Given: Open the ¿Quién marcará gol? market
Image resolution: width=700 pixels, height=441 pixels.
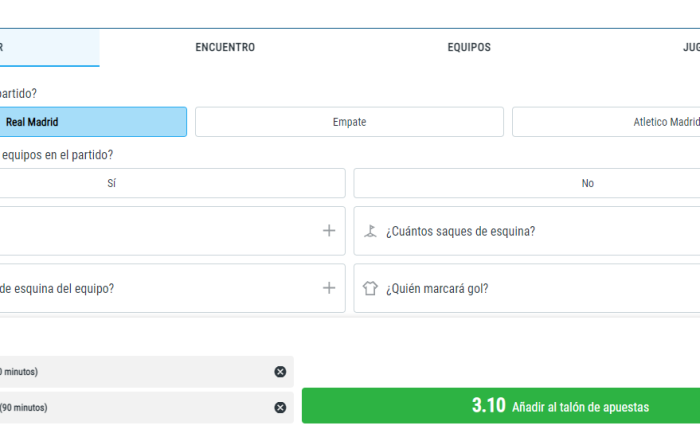Looking at the screenshot, I should pos(527,288).
